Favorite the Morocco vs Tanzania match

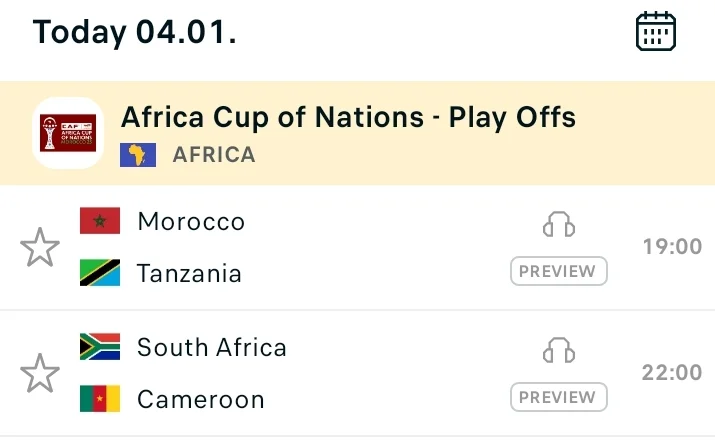(40, 247)
